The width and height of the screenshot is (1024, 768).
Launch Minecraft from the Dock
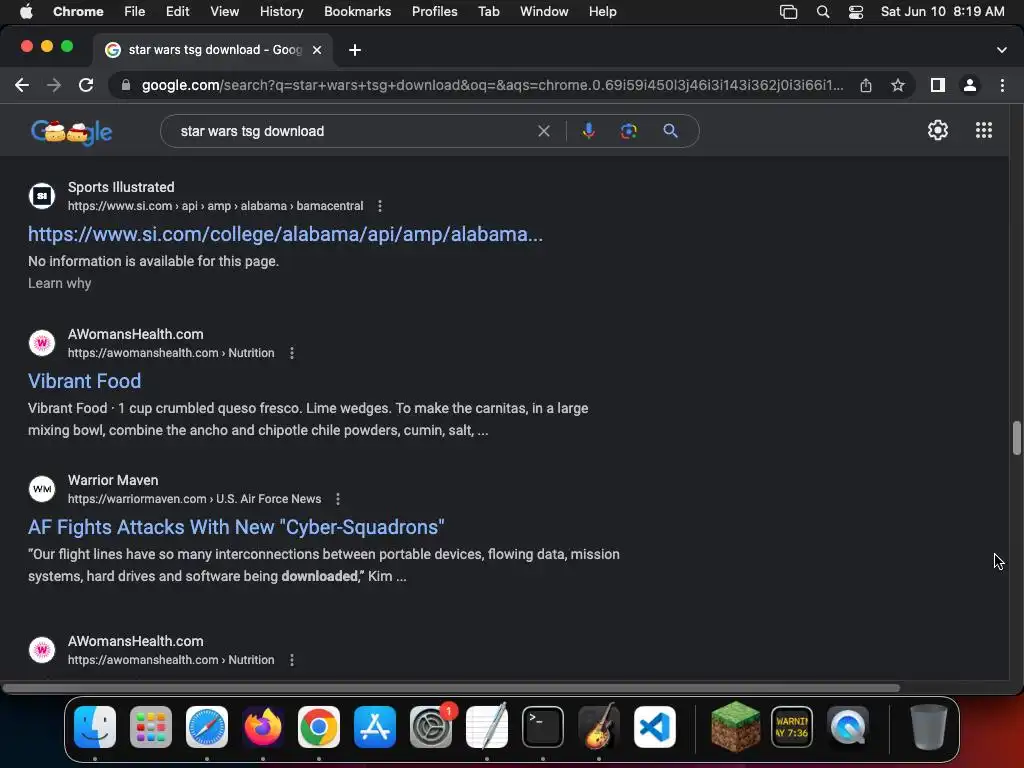pos(735,726)
